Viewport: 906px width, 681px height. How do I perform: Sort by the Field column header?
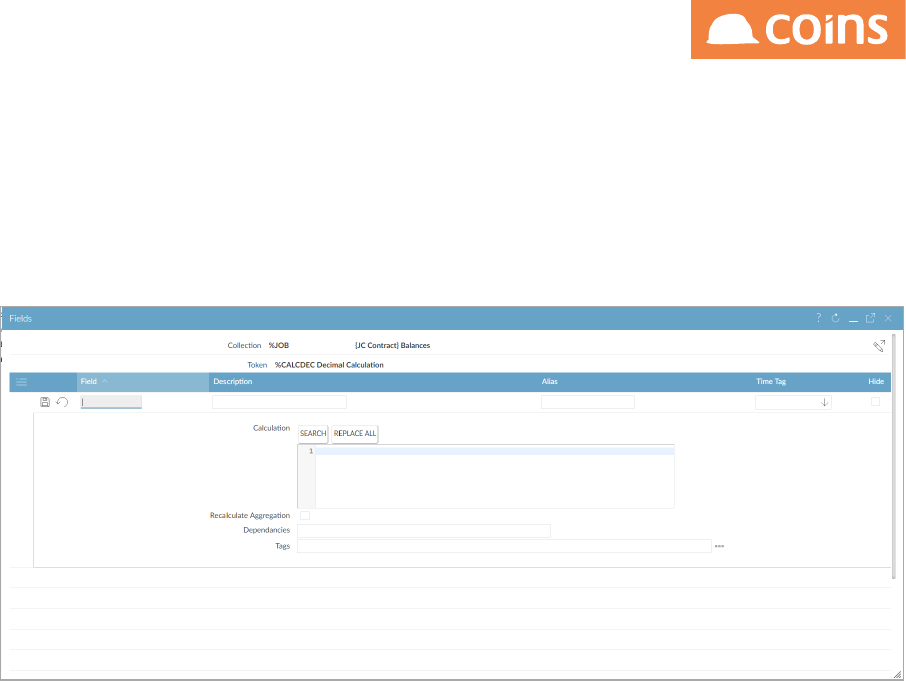[143, 382]
